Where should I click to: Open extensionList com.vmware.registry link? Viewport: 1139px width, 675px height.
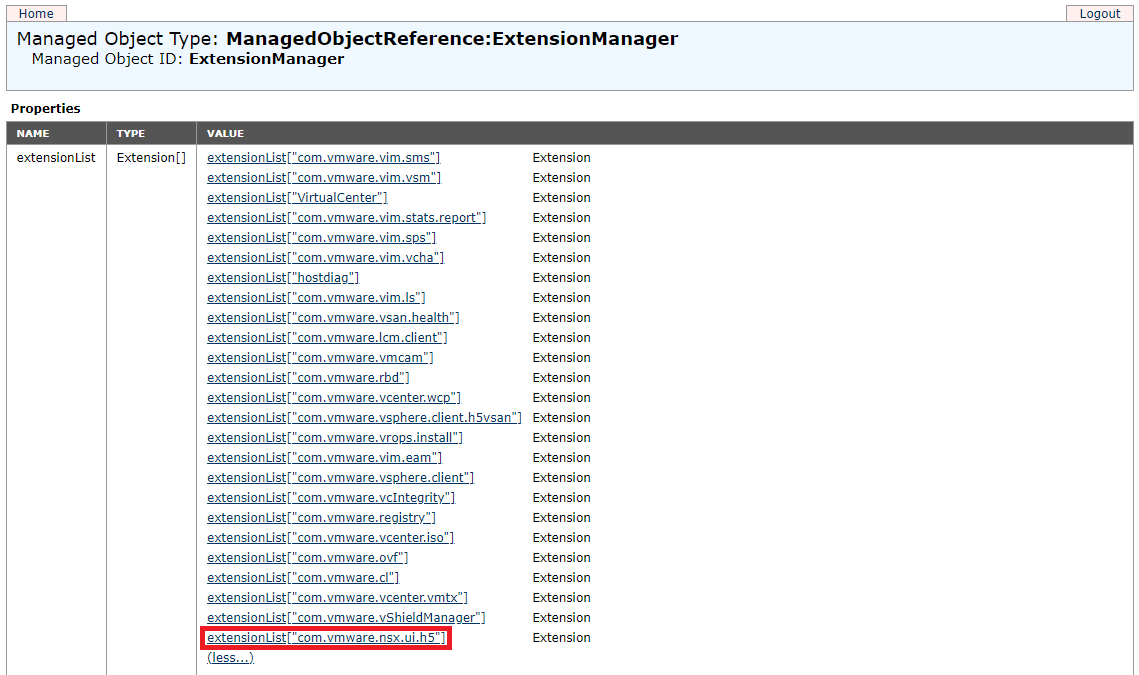click(321, 517)
